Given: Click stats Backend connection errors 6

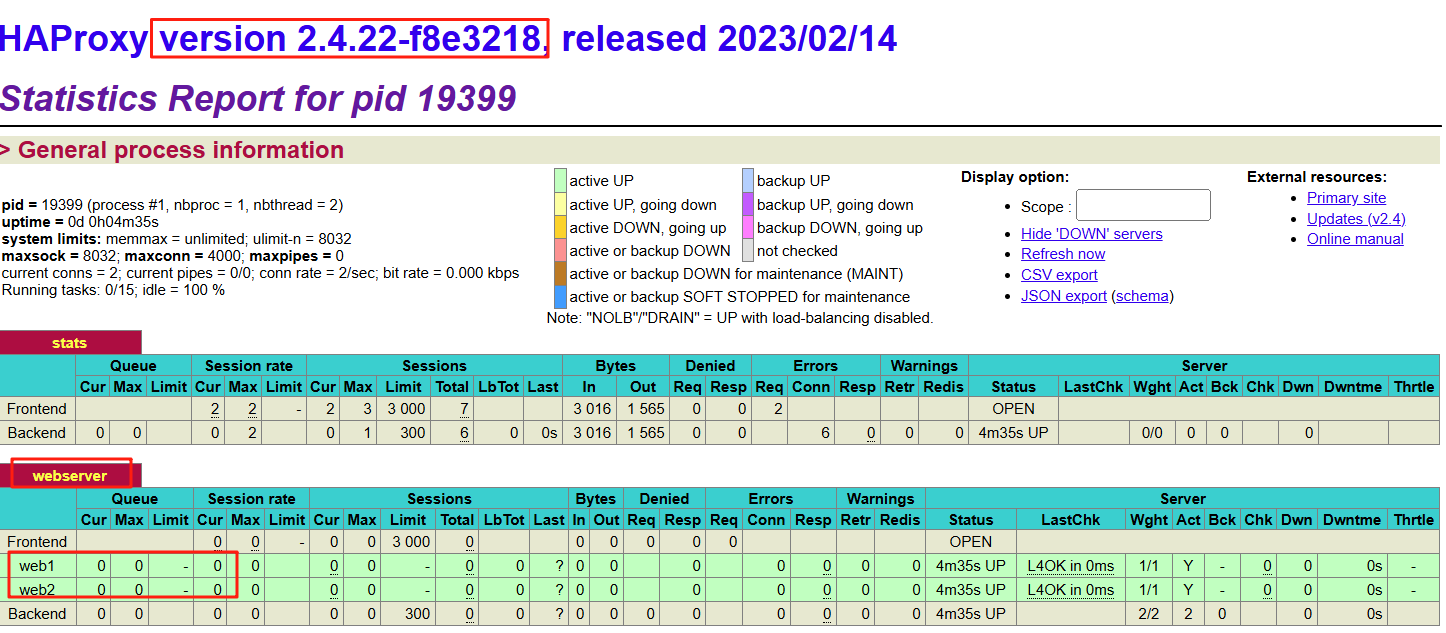Looking at the screenshot, I should coord(825,433).
